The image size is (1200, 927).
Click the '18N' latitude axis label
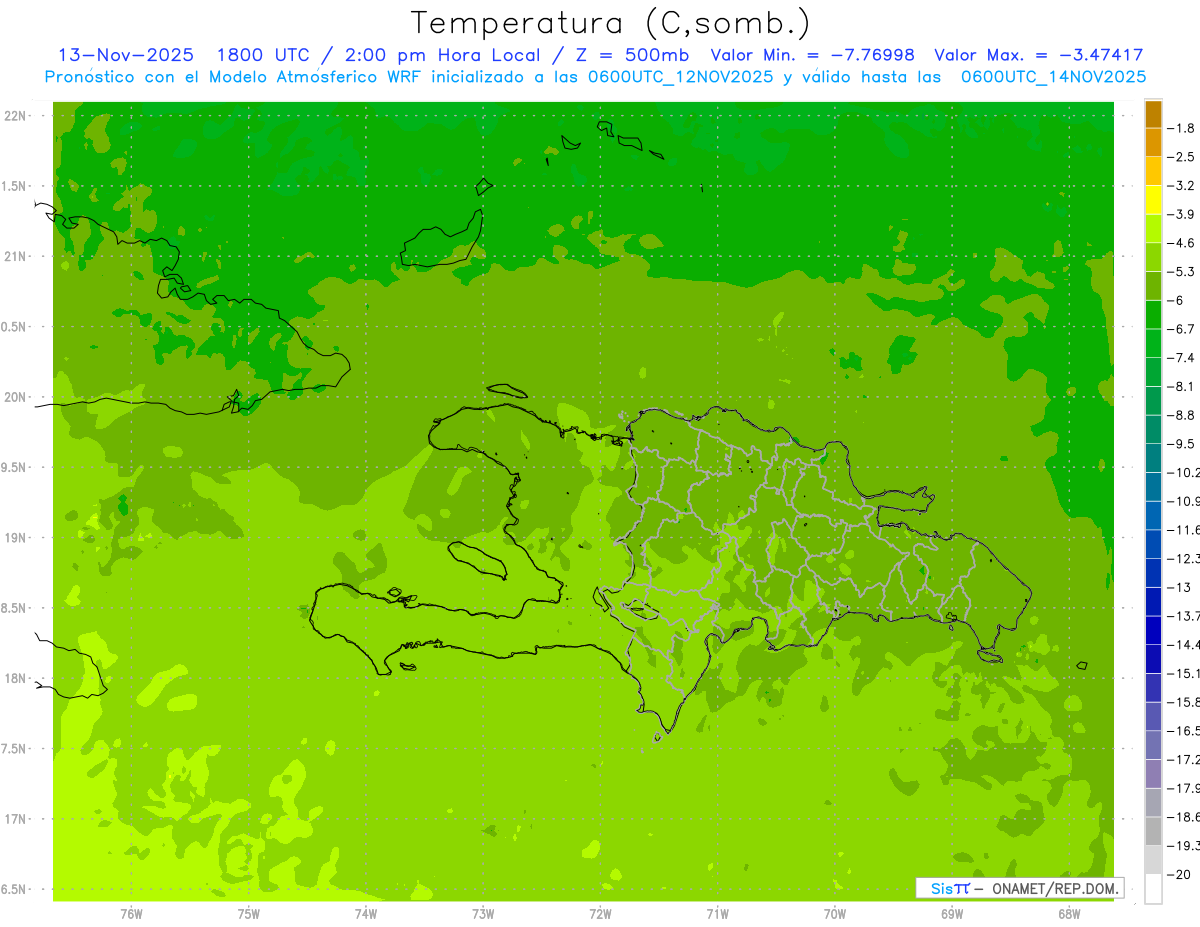tap(14, 678)
